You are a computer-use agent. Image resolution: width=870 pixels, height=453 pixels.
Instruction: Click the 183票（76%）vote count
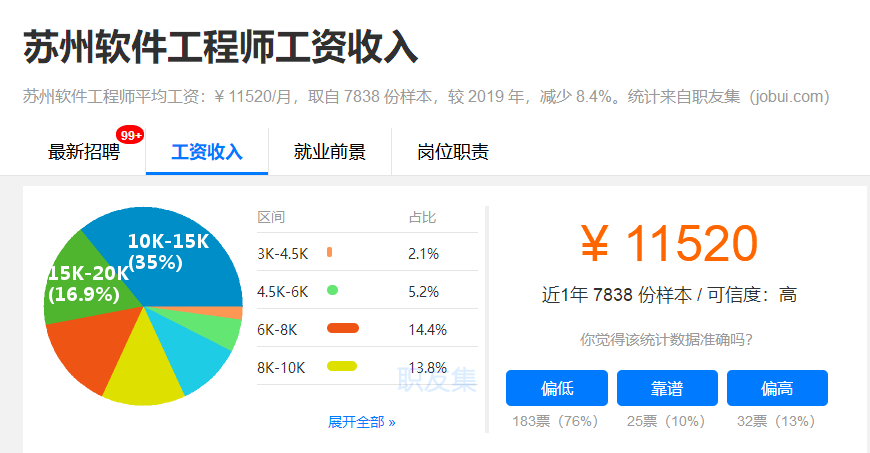(x=555, y=421)
